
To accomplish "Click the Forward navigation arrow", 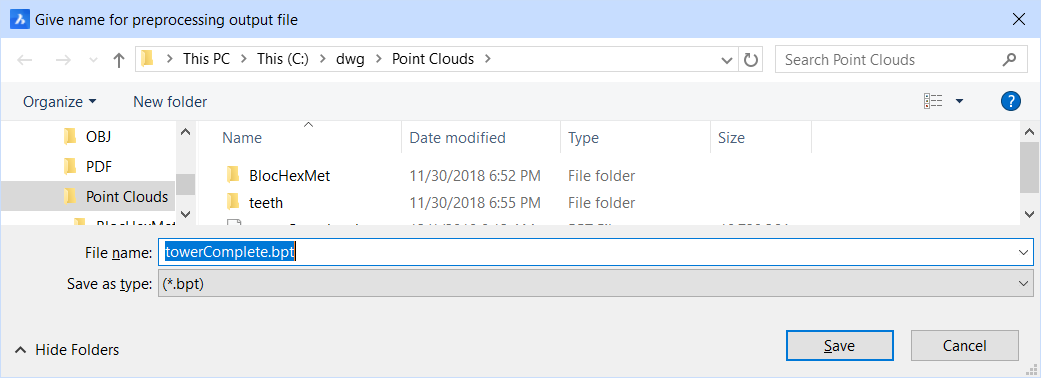I will (63, 60).
